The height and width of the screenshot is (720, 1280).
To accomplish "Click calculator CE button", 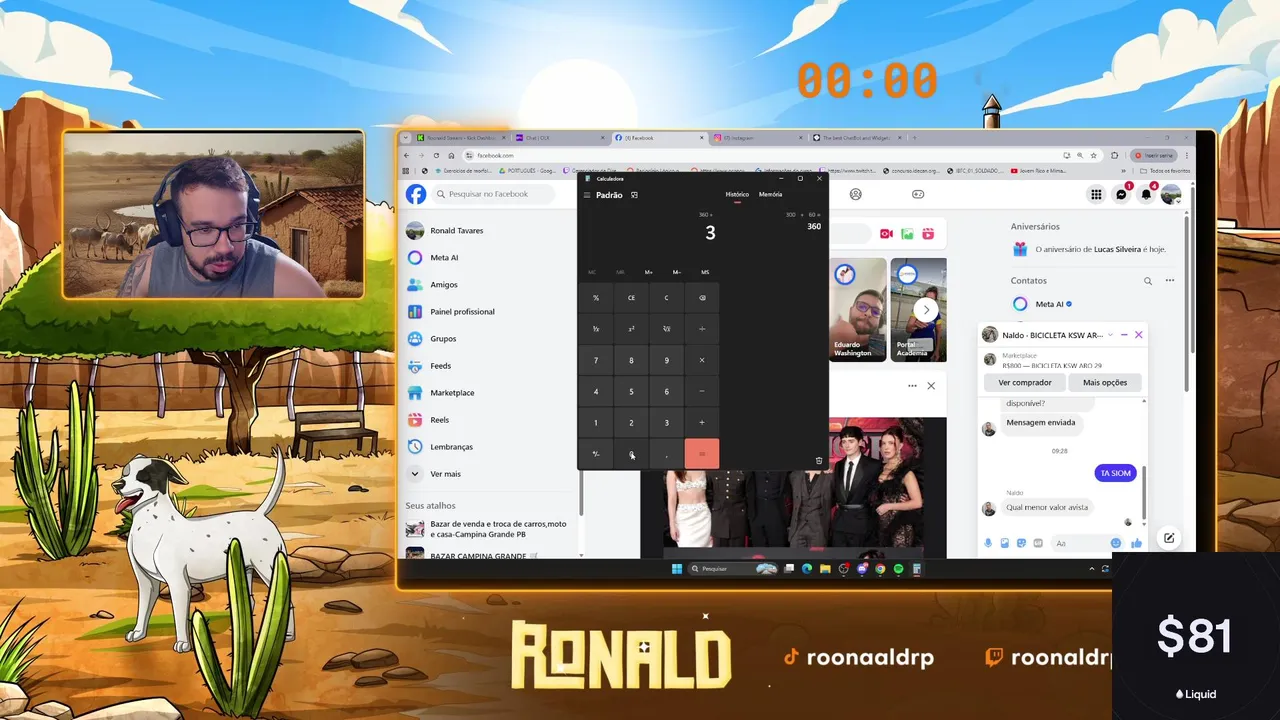I will pyautogui.click(x=631, y=298).
